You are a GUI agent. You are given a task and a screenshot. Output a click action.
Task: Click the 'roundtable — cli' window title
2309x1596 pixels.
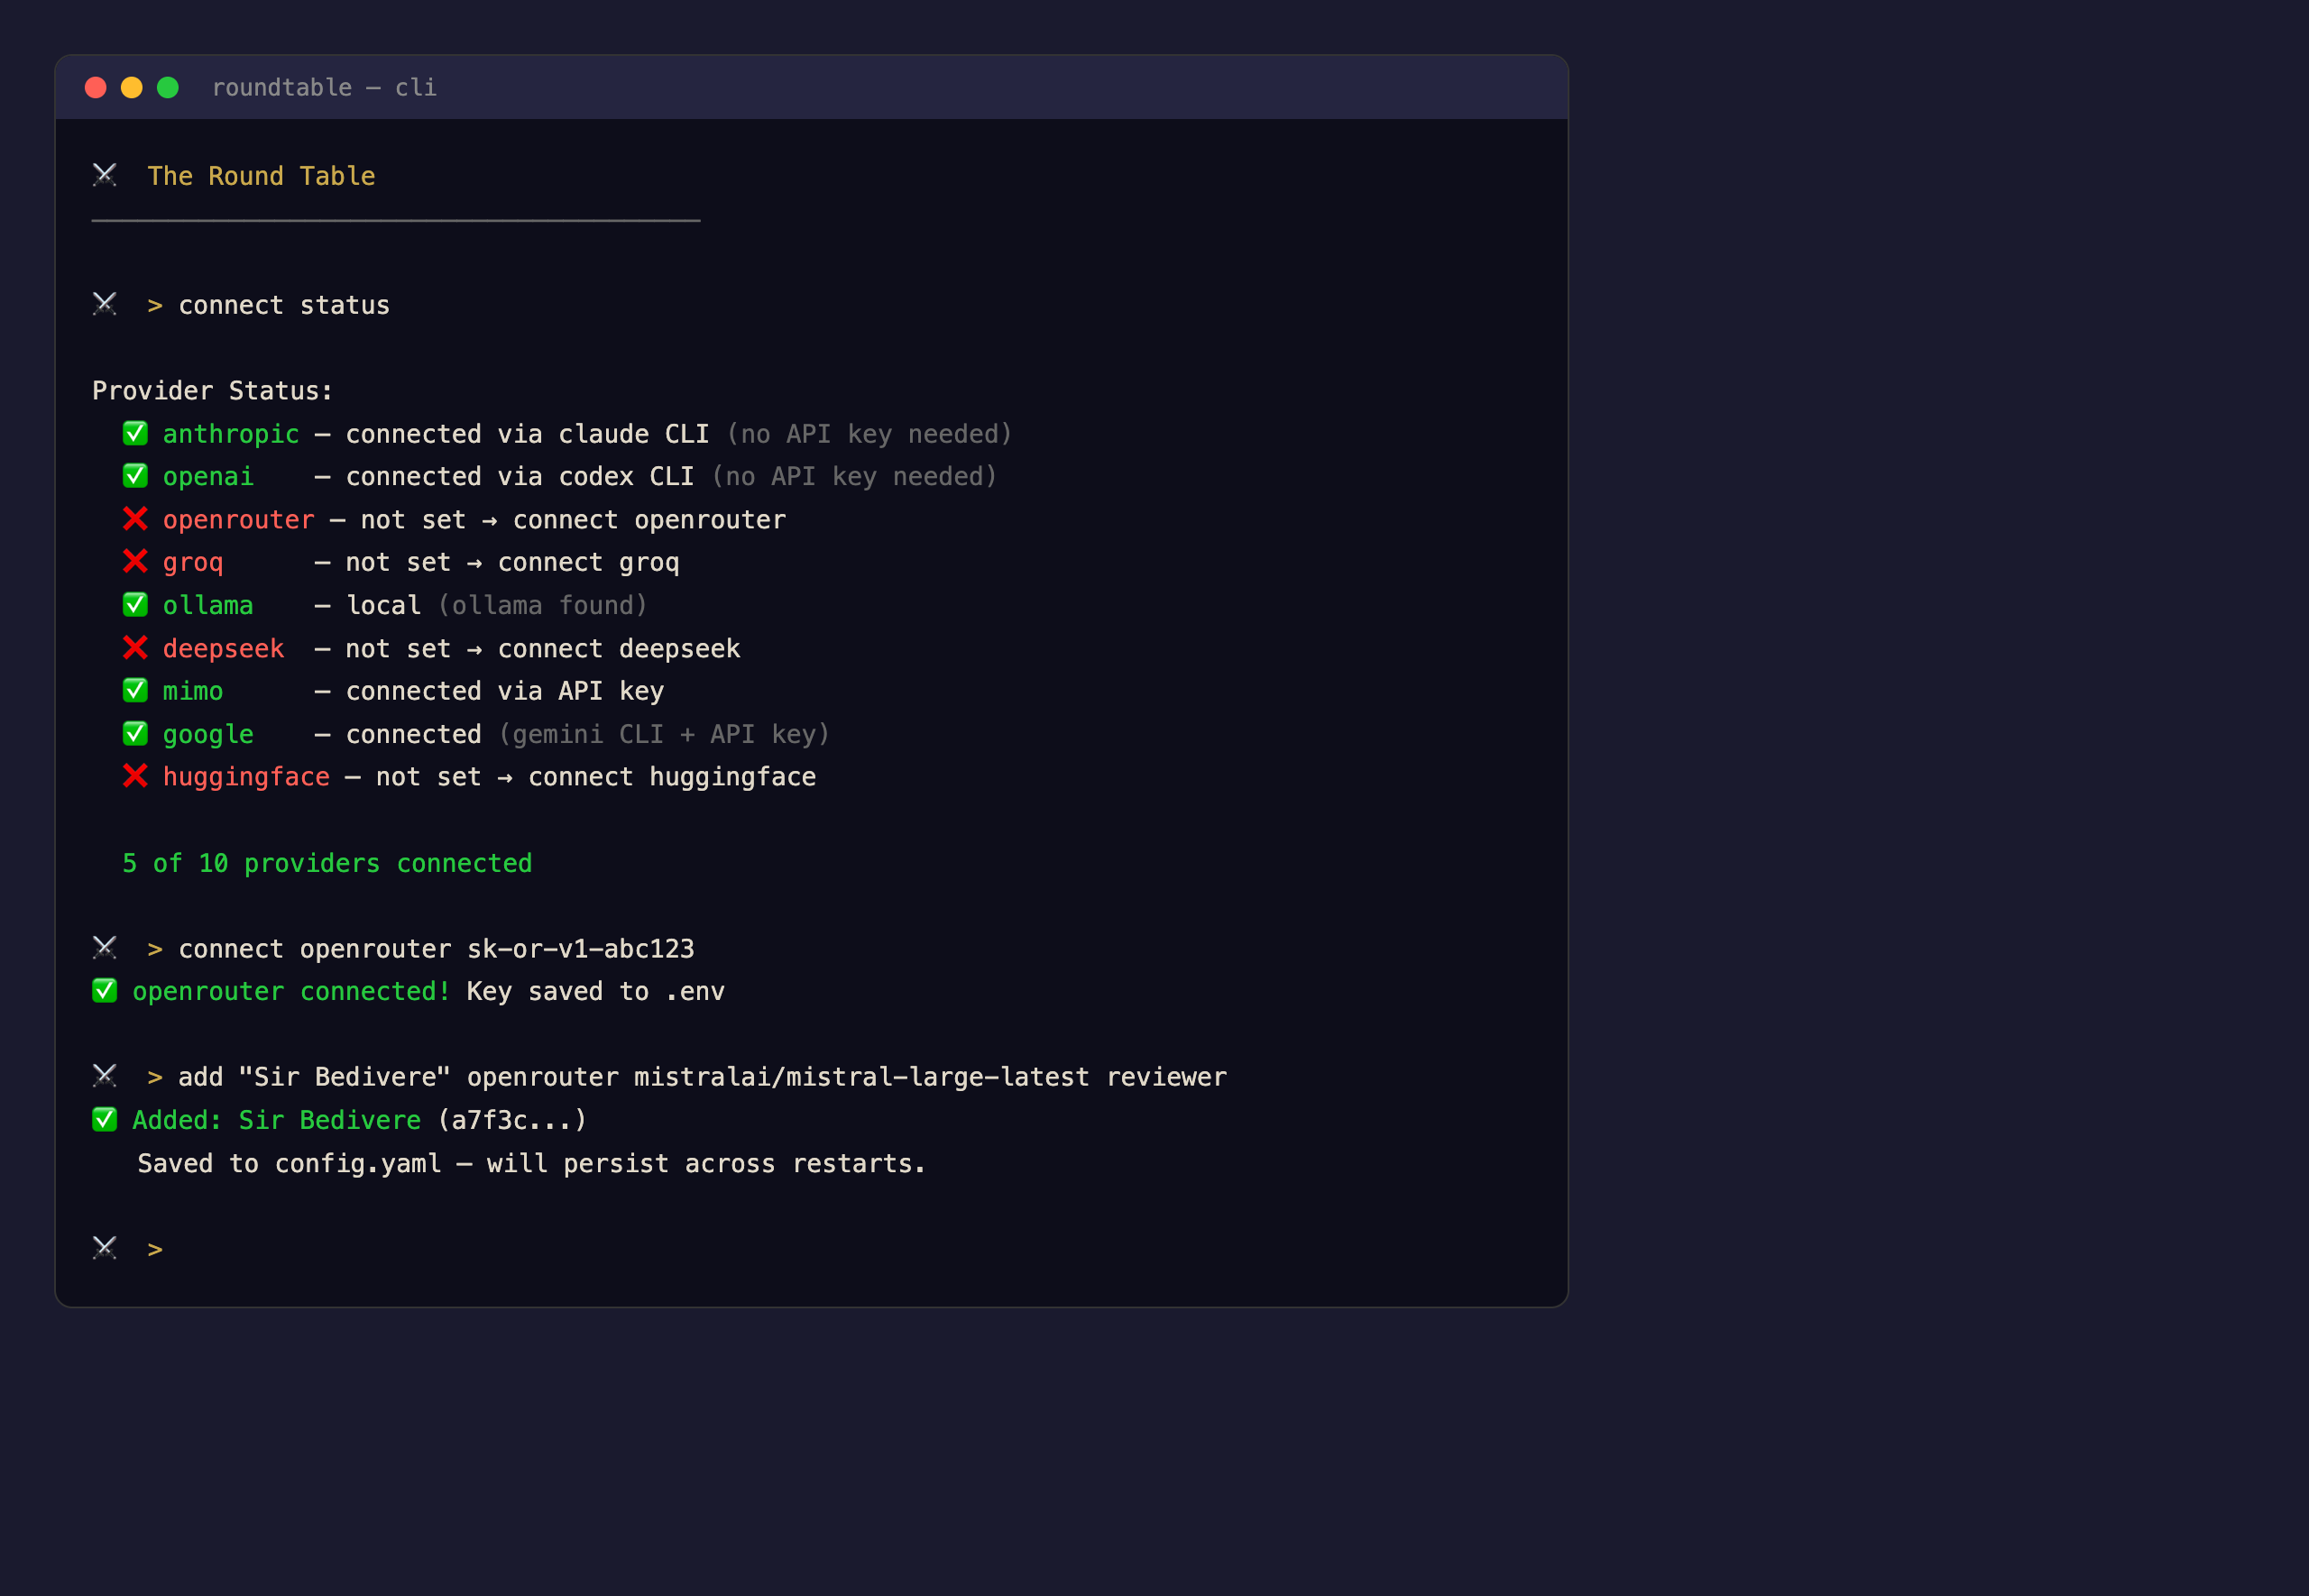pos(324,88)
